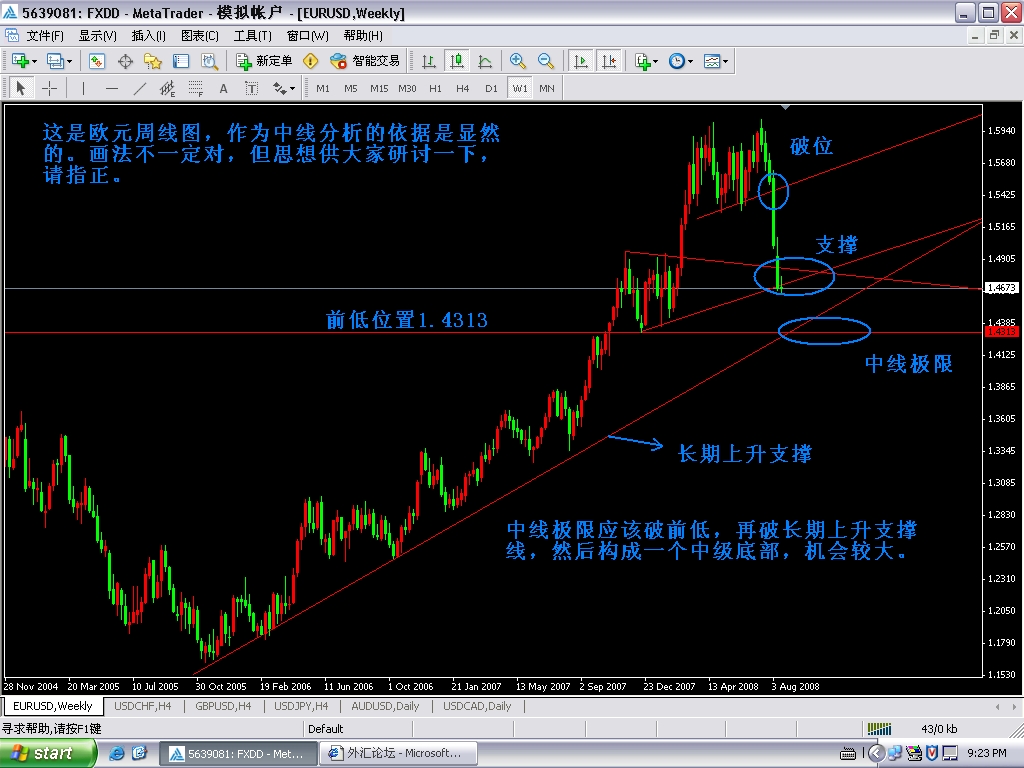Viewport: 1024px width, 768px height.
Task: Switch to USDJPY,H4 chart tab
Action: 301,706
